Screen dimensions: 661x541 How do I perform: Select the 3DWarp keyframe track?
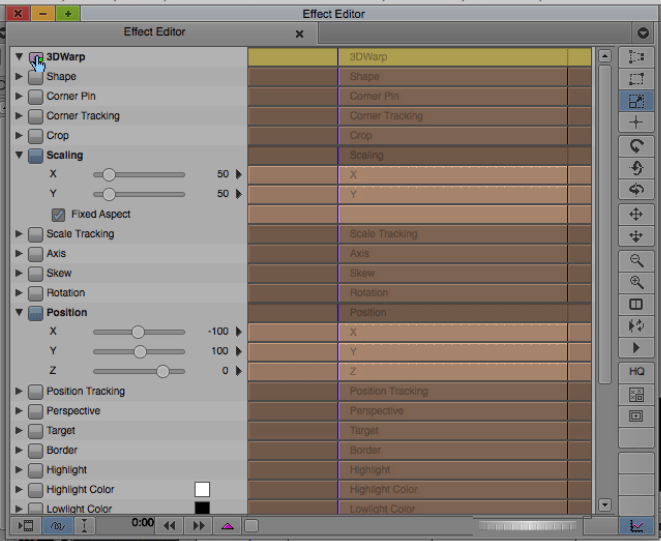pos(419,57)
